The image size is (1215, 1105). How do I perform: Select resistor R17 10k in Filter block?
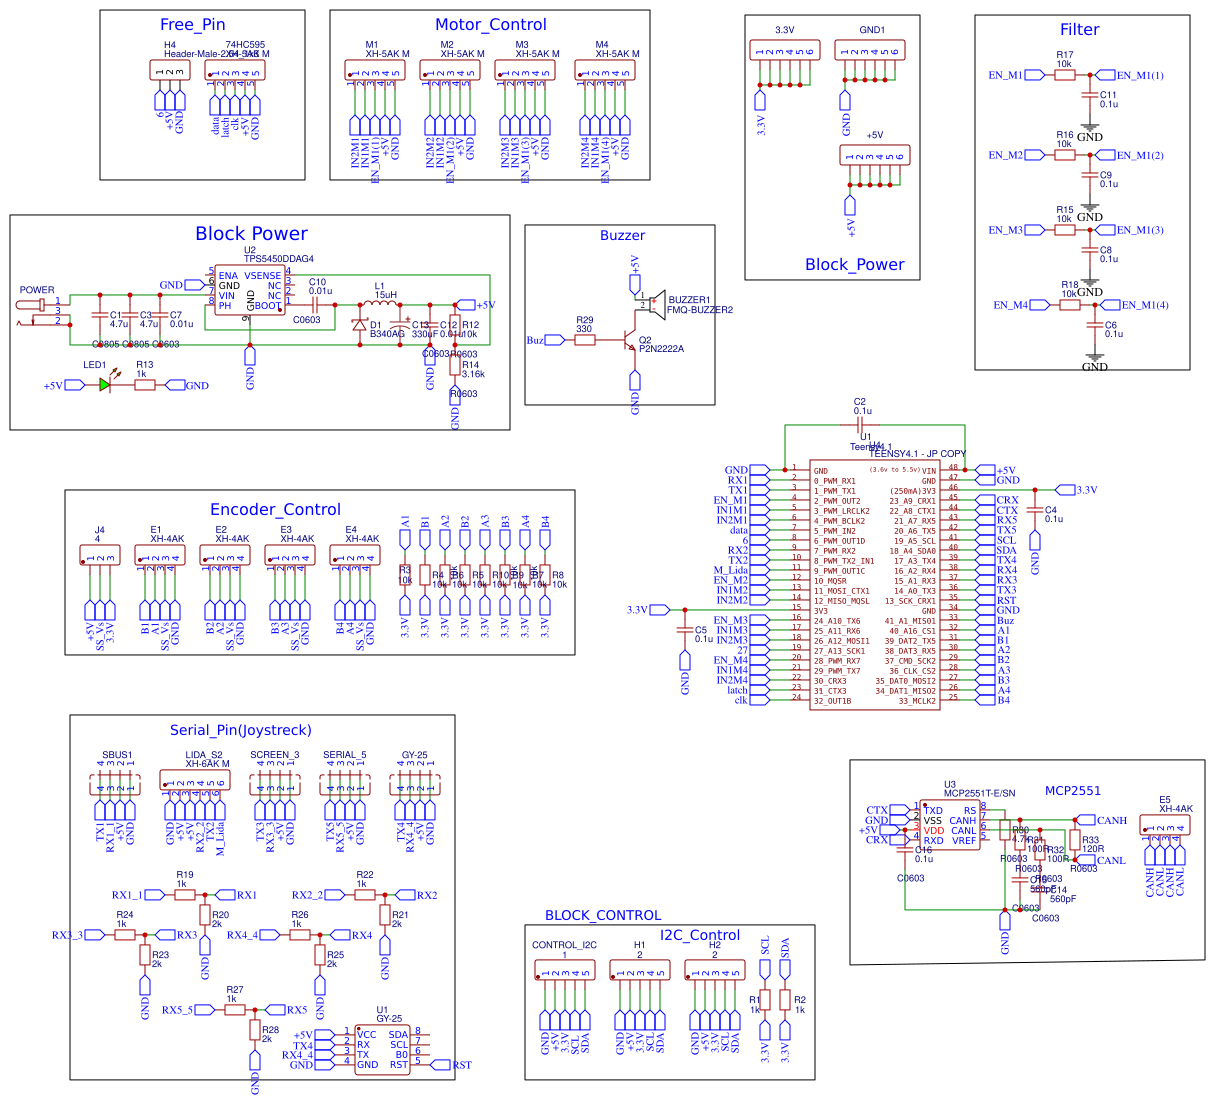[1065, 74]
